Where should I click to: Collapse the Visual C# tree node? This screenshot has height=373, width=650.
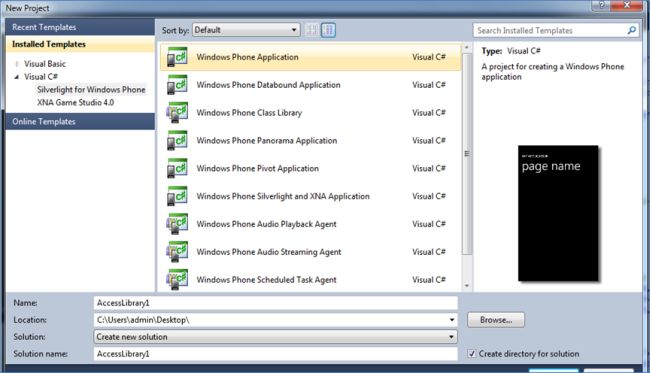click(17, 77)
